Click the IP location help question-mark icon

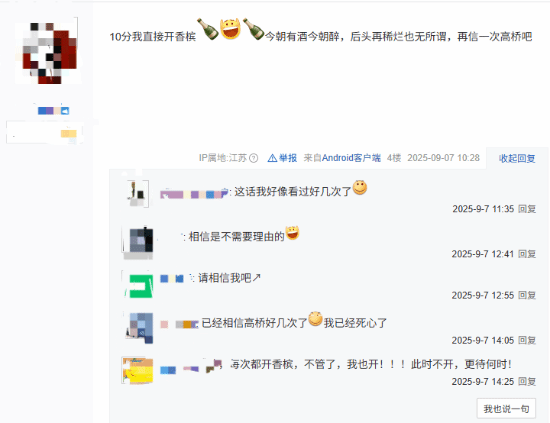click(x=254, y=159)
